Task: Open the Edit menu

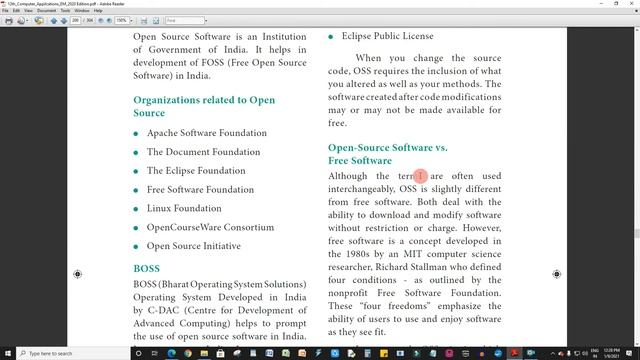Action: coord(16,11)
